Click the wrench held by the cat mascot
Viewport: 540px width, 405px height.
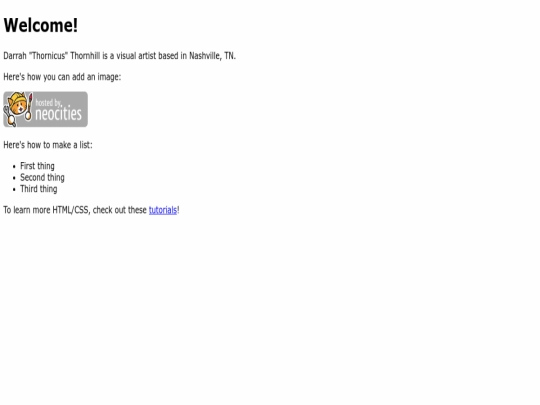[9, 116]
